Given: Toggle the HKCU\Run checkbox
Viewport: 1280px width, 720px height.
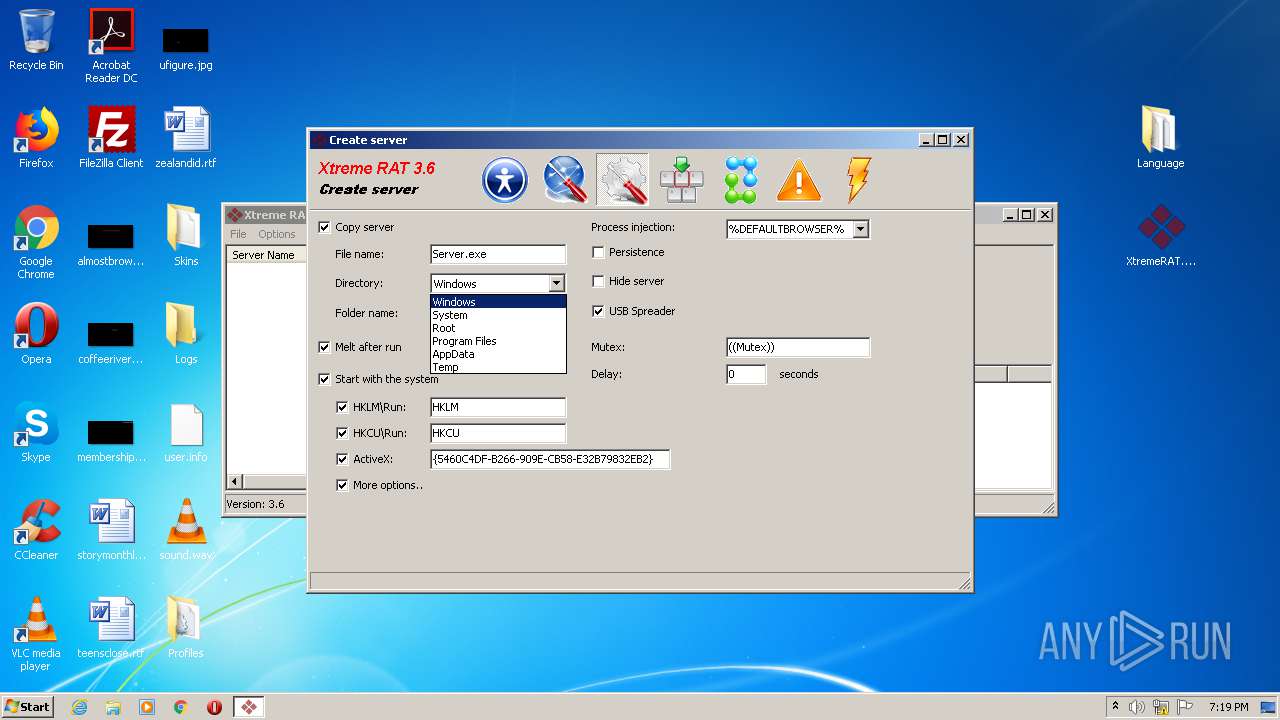Looking at the screenshot, I should coord(343,433).
